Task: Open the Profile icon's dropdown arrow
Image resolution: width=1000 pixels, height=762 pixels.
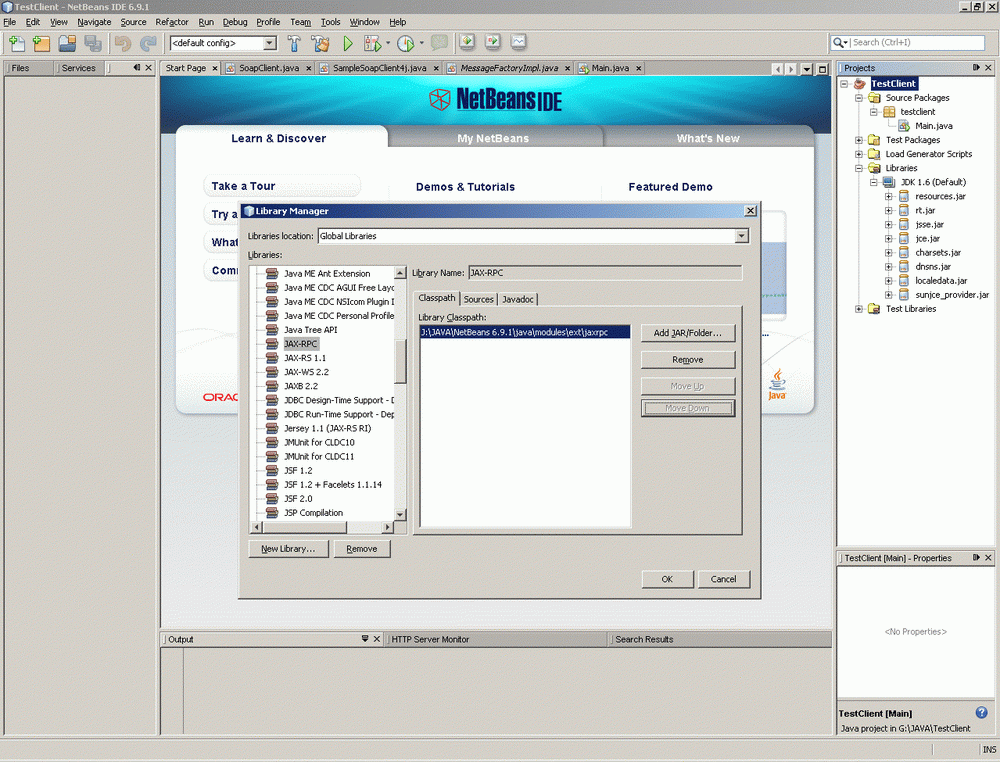Action: click(x=422, y=43)
